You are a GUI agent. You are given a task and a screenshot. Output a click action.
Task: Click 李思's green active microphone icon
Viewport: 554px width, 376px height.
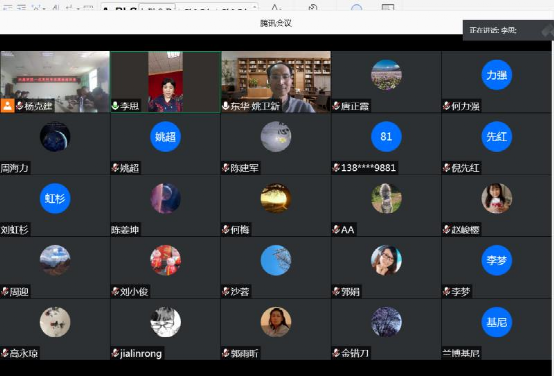click(x=115, y=106)
